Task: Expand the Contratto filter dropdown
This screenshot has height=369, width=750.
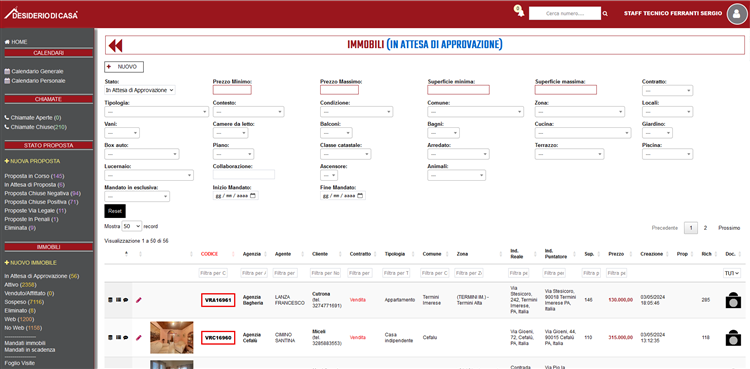Action: [x=667, y=90]
